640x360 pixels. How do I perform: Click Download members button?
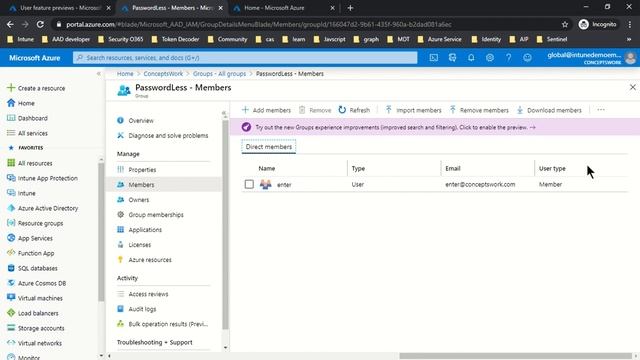point(549,110)
